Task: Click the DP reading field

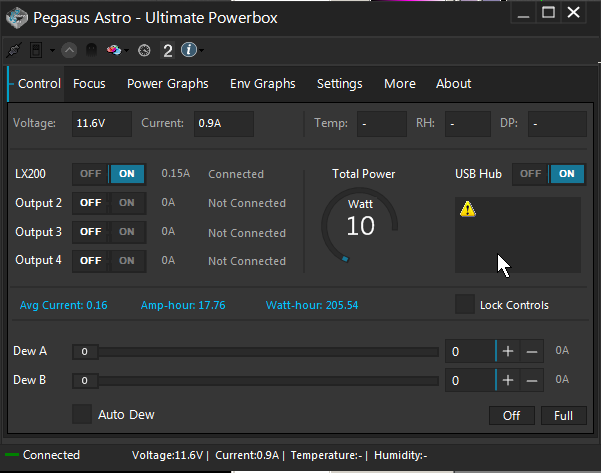Action: [x=557, y=123]
